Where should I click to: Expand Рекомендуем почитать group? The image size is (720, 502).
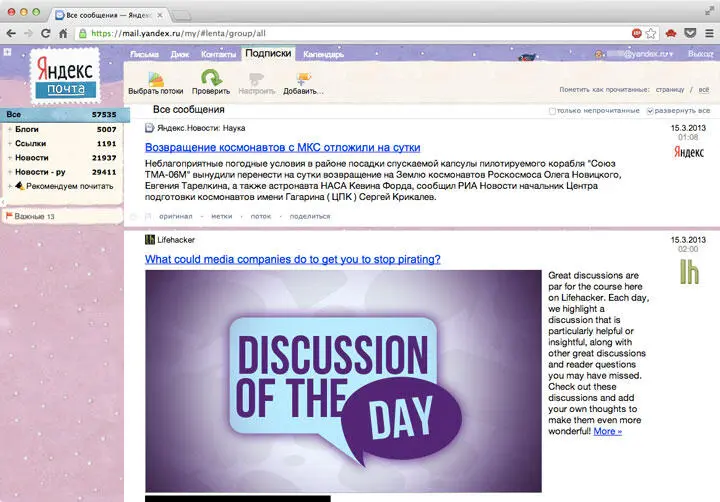point(10,186)
